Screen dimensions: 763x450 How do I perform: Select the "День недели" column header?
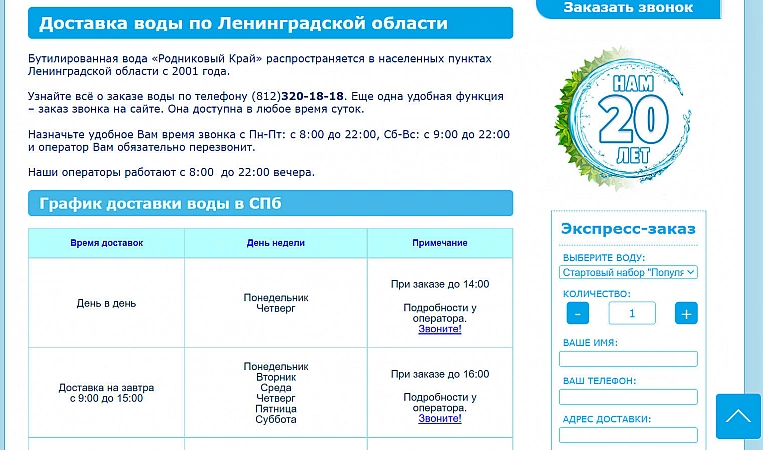click(x=276, y=243)
